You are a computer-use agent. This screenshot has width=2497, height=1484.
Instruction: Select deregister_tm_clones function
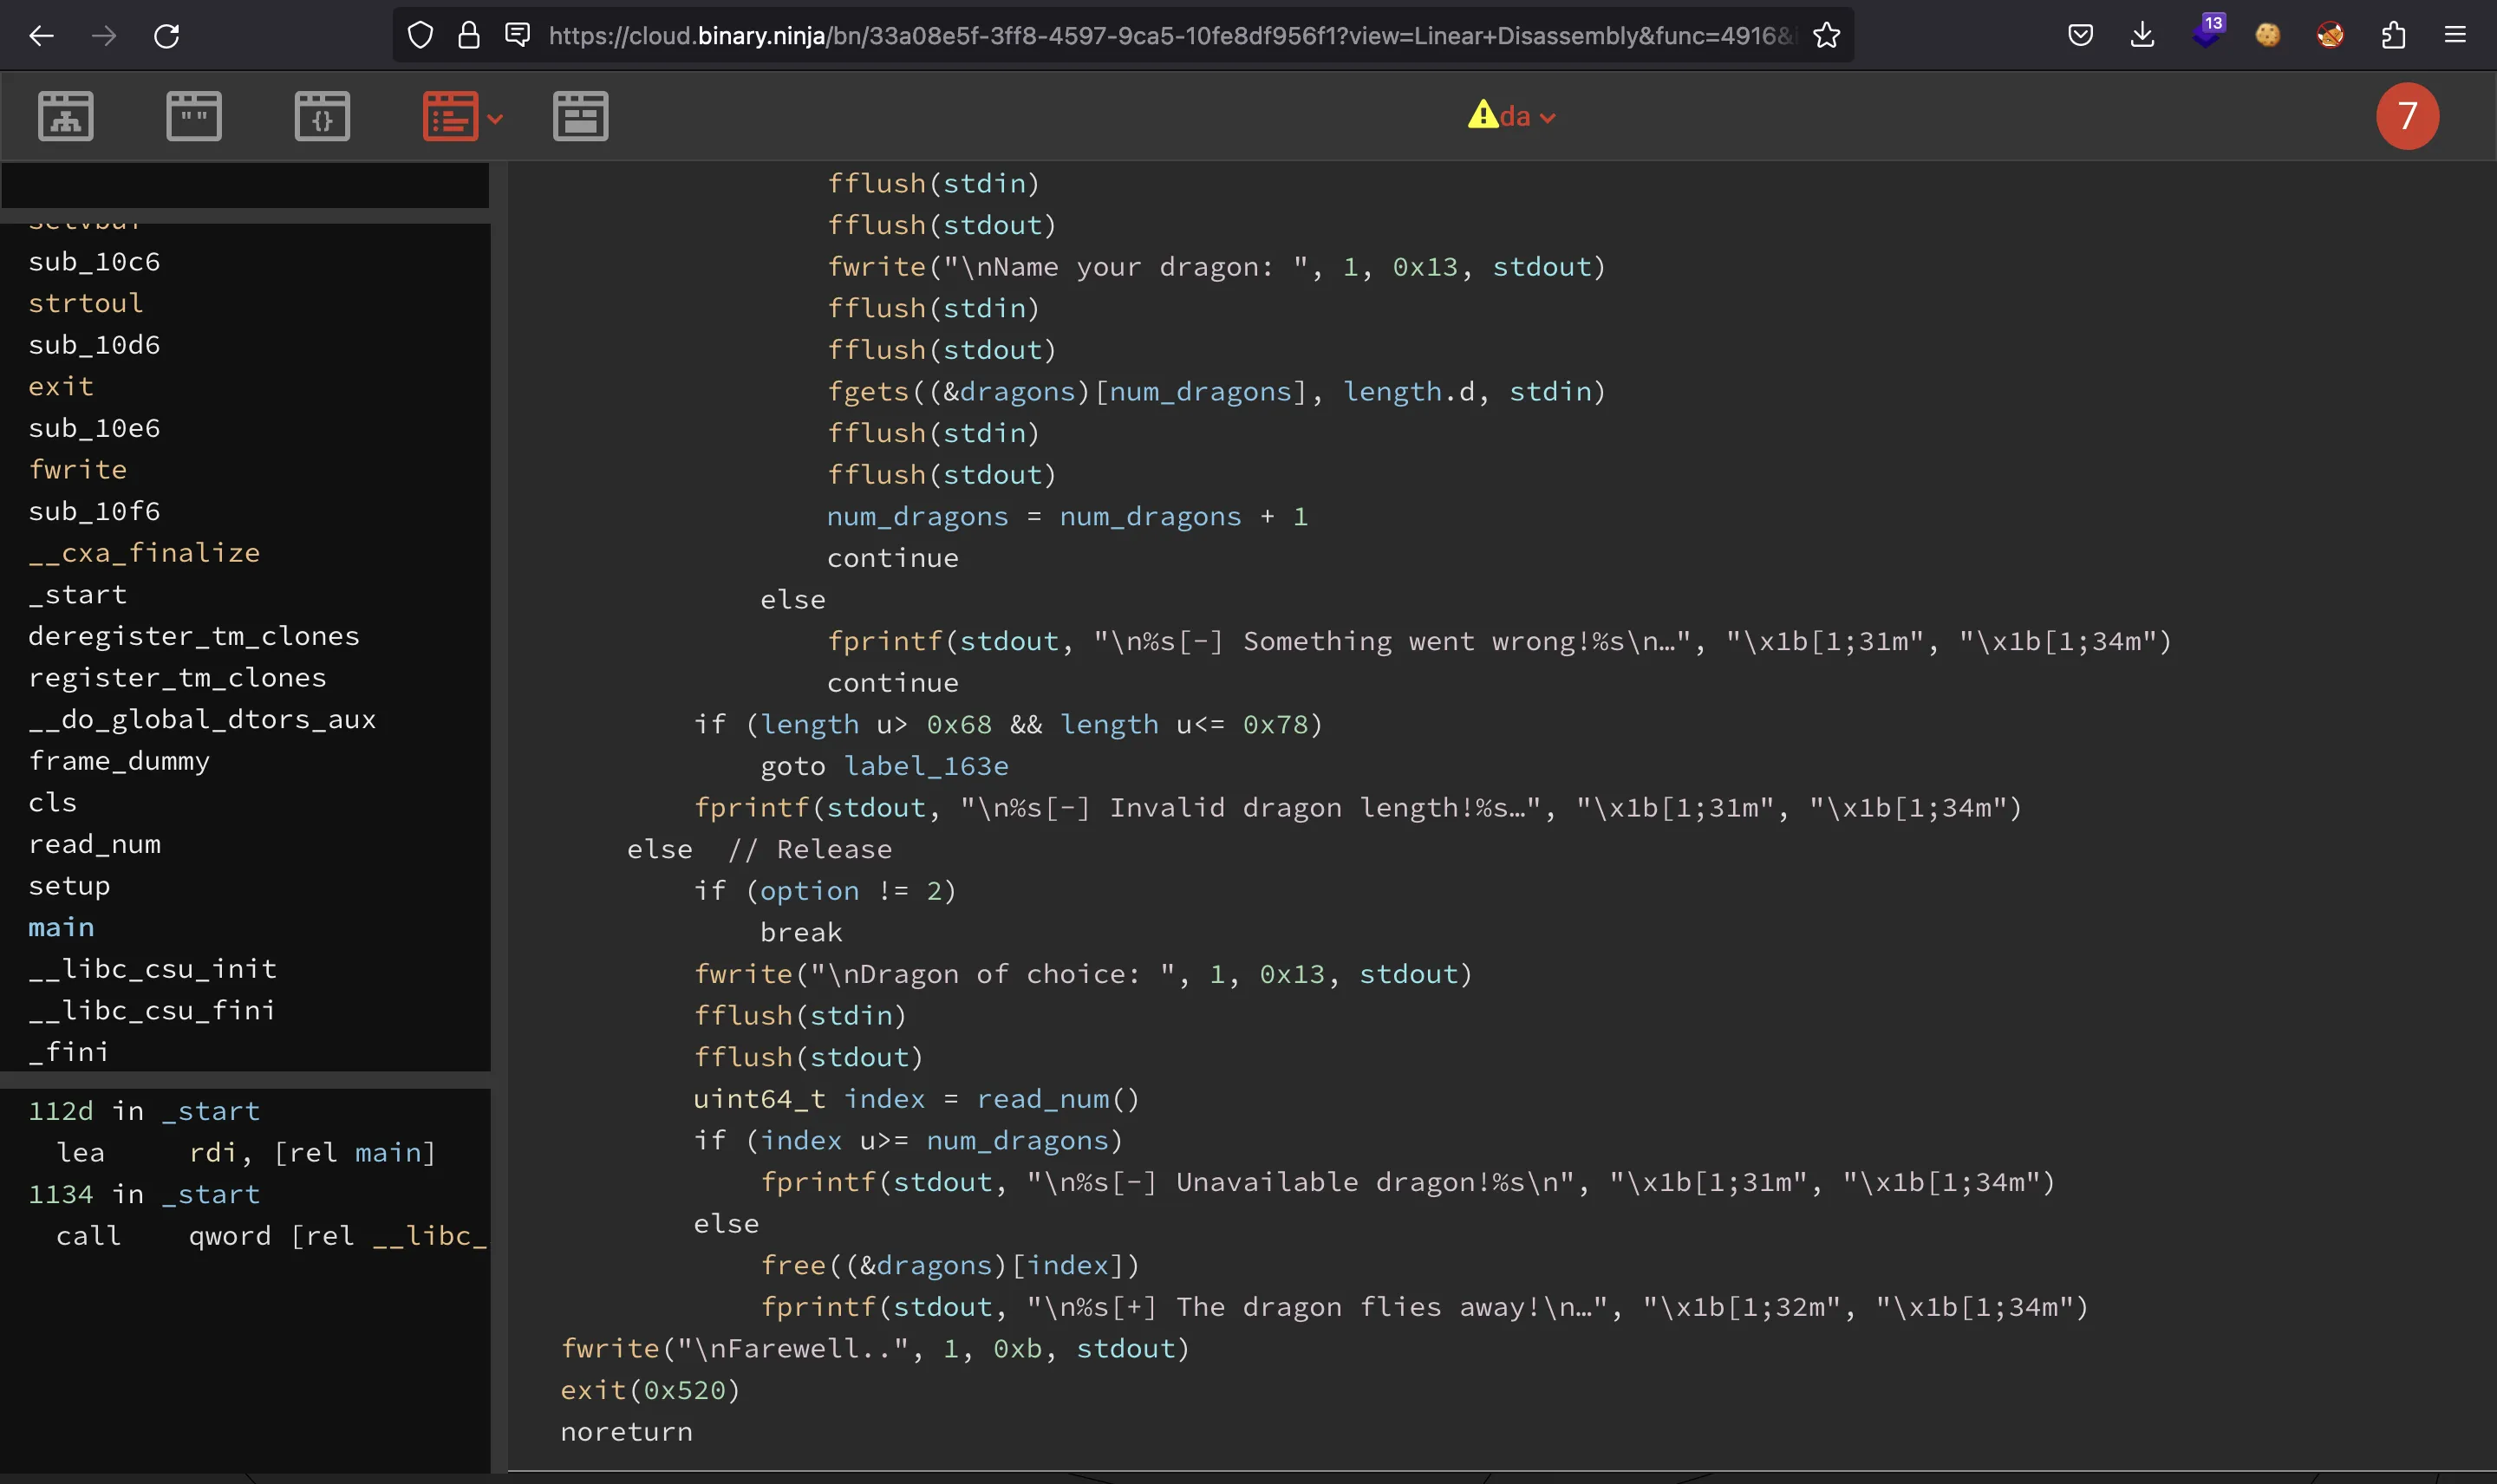click(194, 636)
